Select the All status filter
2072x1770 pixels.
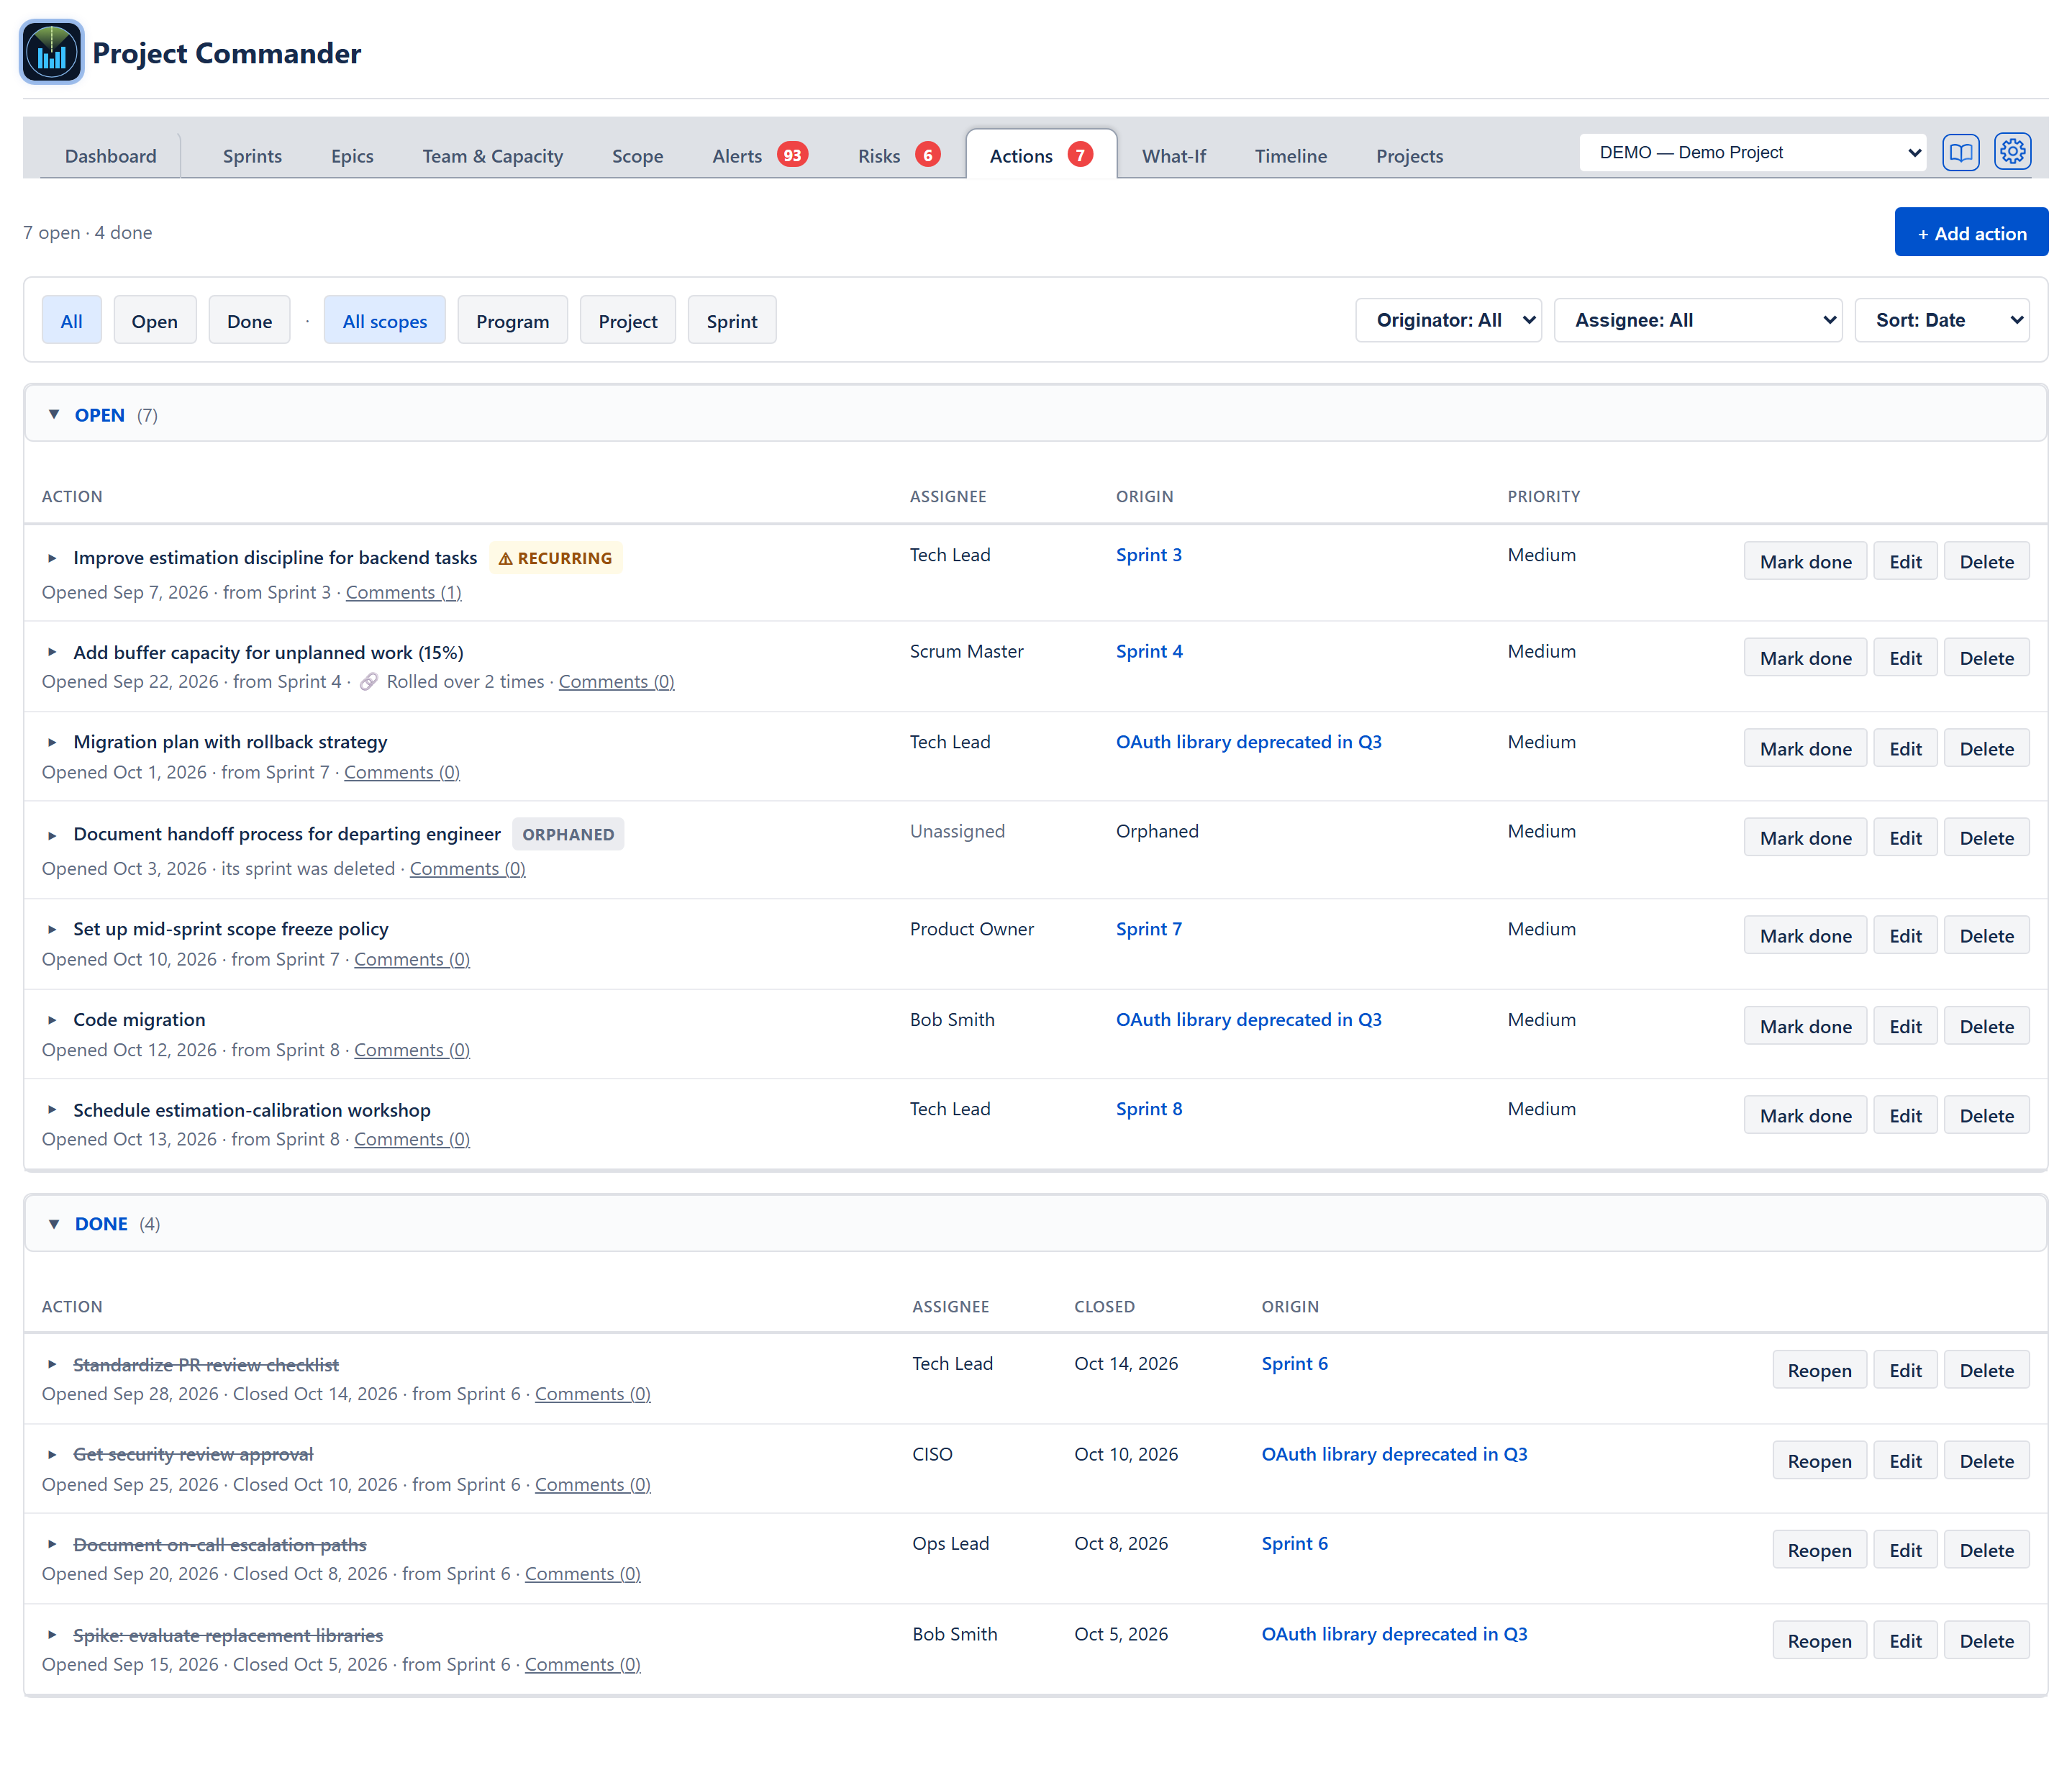pos(72,321)
